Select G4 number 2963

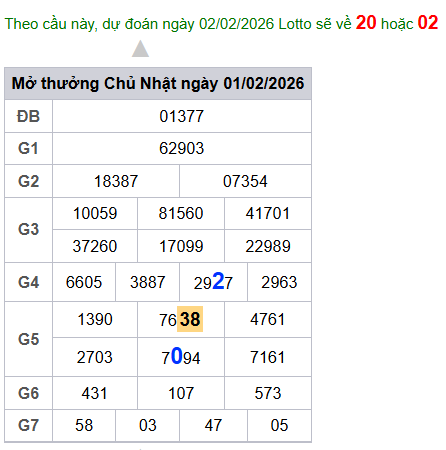tap(279, 282)
